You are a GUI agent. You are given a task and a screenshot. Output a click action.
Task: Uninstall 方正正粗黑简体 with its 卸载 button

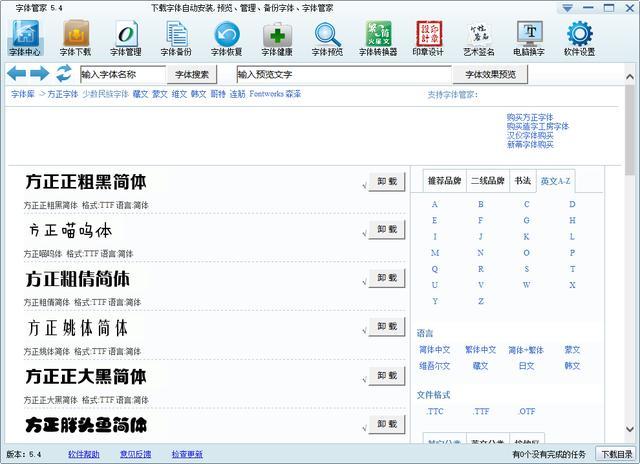386,182
